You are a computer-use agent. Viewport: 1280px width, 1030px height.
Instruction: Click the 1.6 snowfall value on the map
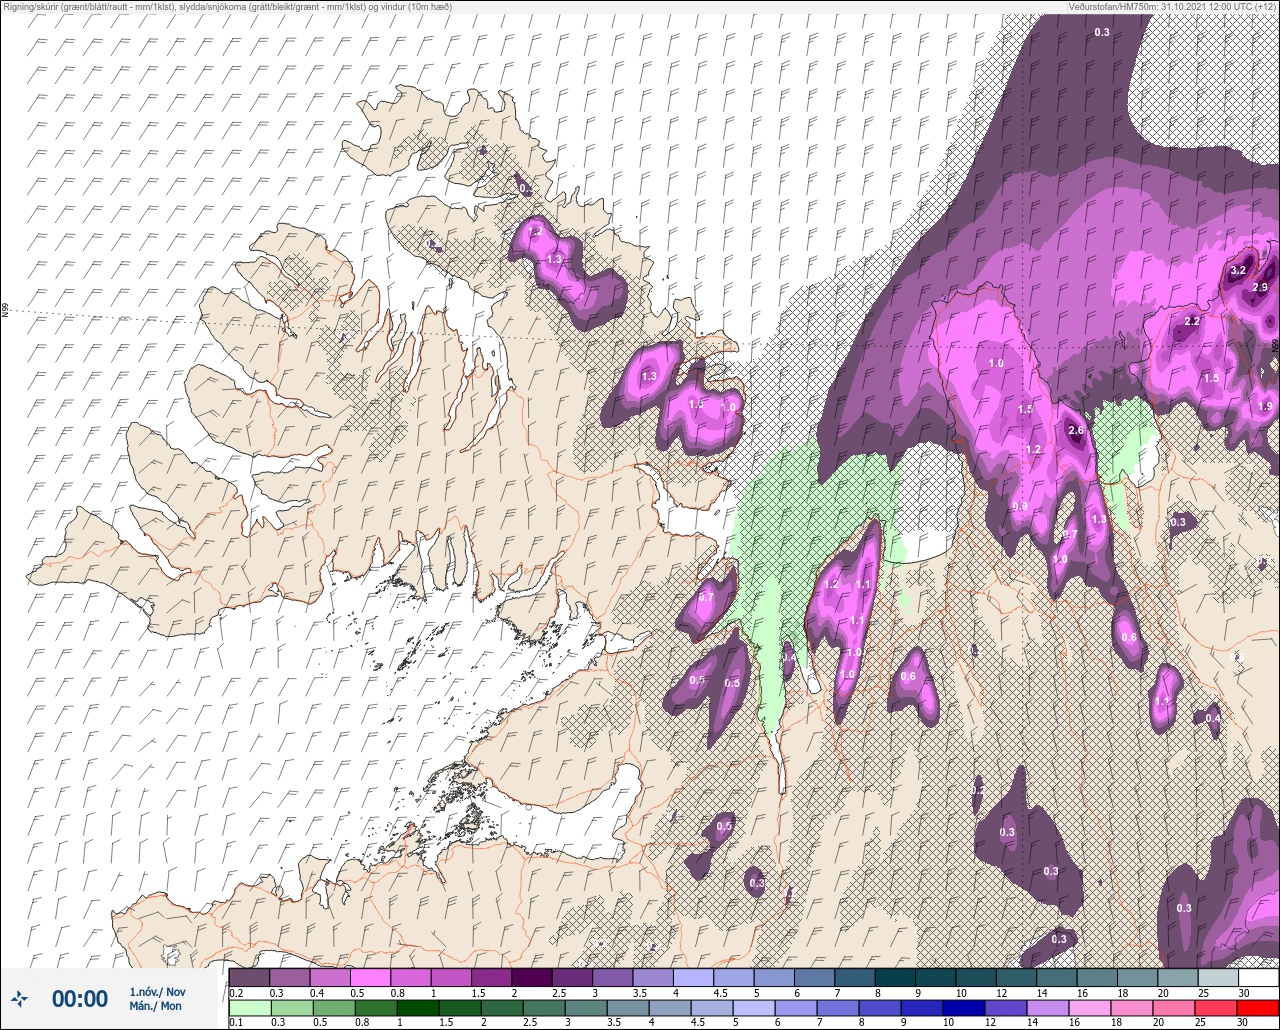coord(697,404)
